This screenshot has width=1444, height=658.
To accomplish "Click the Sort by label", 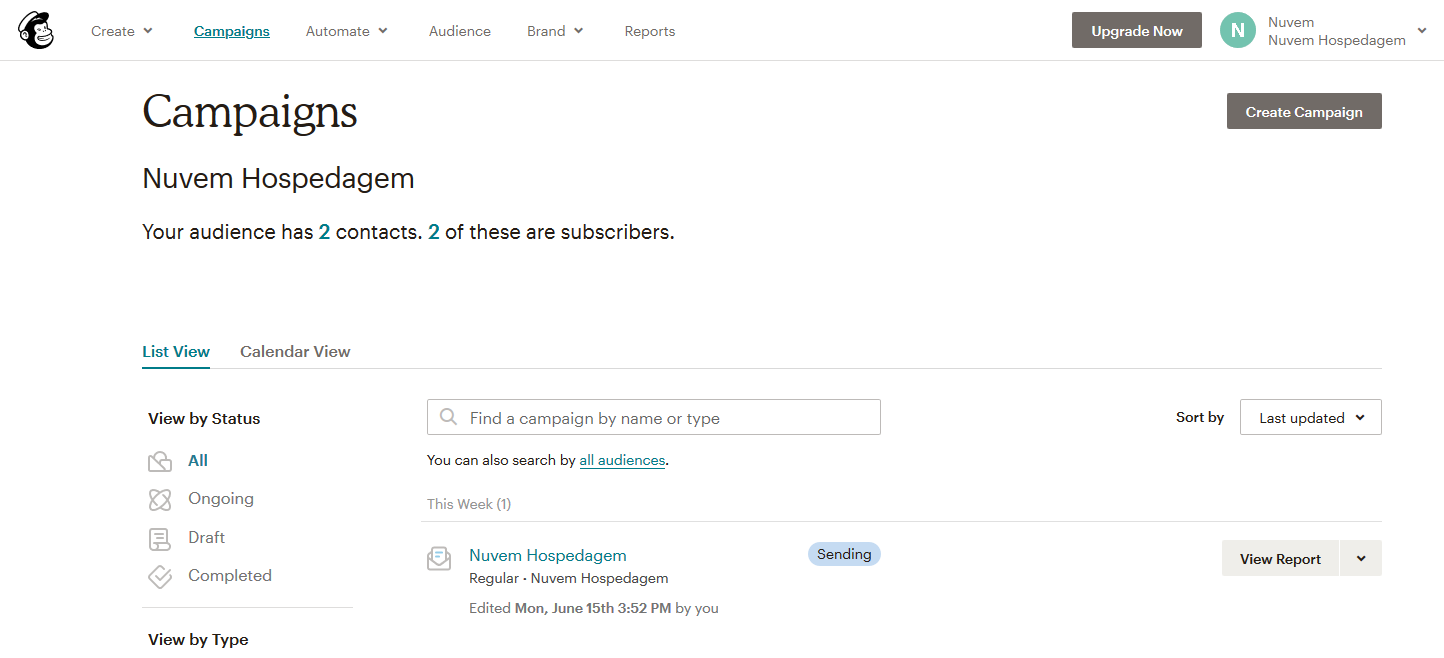I will pyautogui.click(x=1200, y=418).
